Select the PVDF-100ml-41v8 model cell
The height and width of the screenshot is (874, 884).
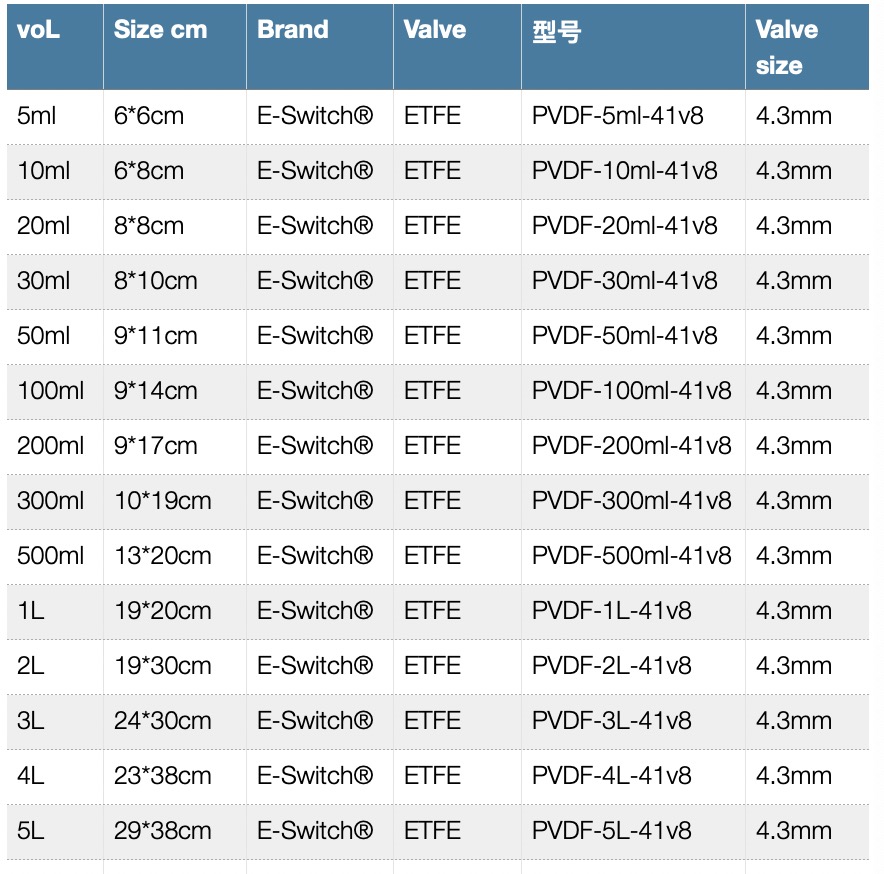point(631,391)
